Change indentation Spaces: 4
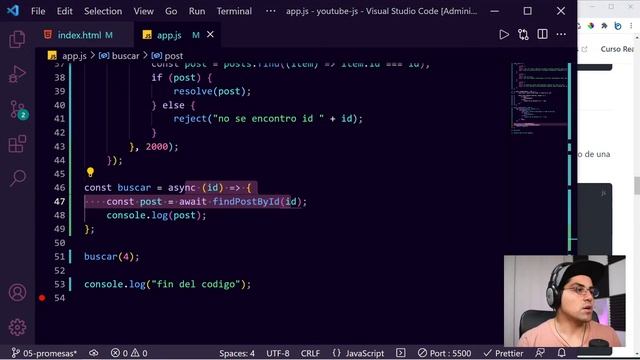640x360 pixels. (237, 353)
